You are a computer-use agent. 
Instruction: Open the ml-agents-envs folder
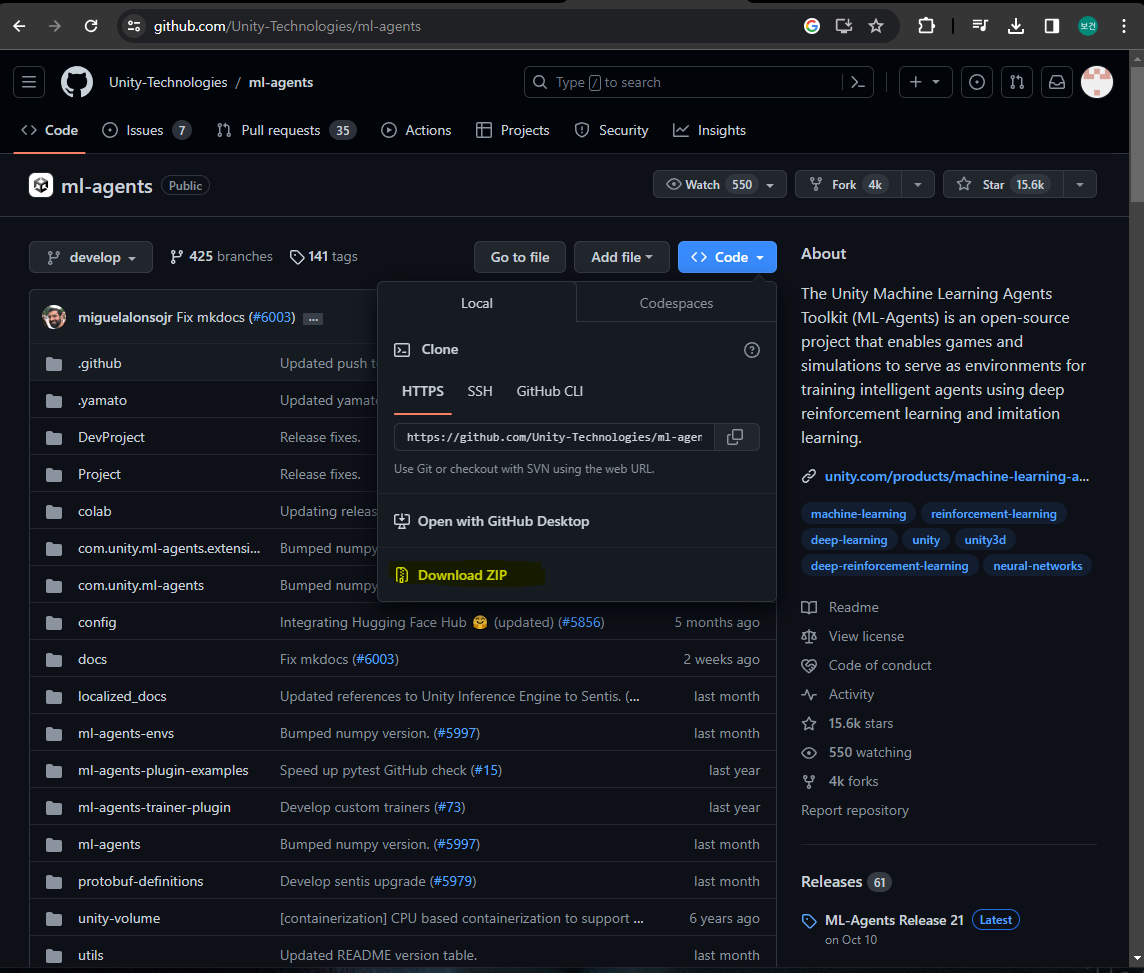(x=126, y=733)
